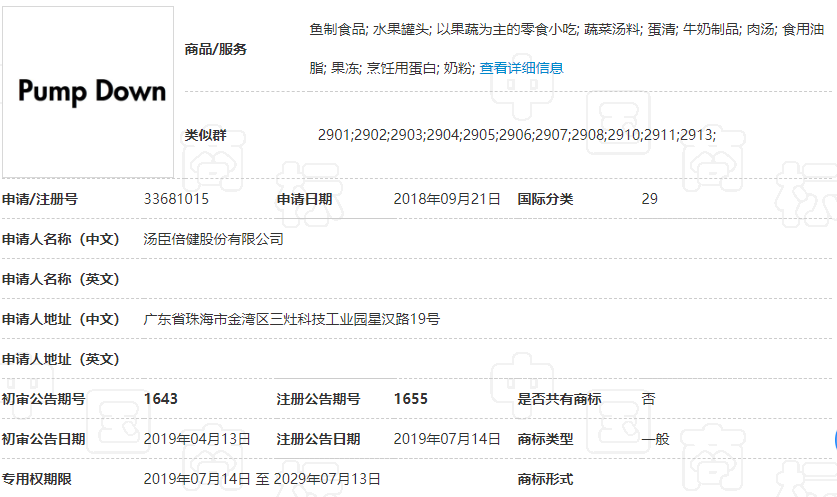This screenshot has width=837, height=497.
Task: Select the registration announcement date 2019年07月14日
Action: pos(447,439)
